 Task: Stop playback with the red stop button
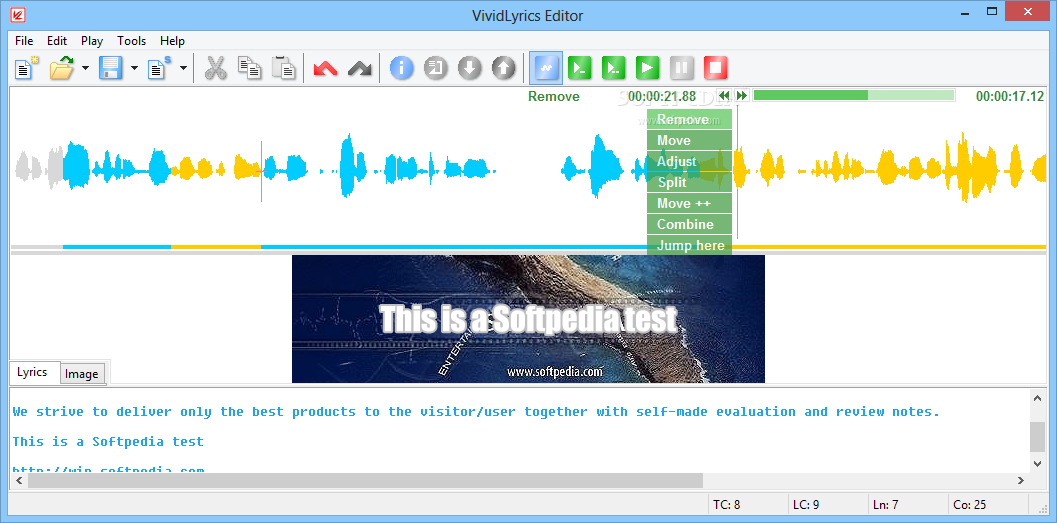point(716,68)
